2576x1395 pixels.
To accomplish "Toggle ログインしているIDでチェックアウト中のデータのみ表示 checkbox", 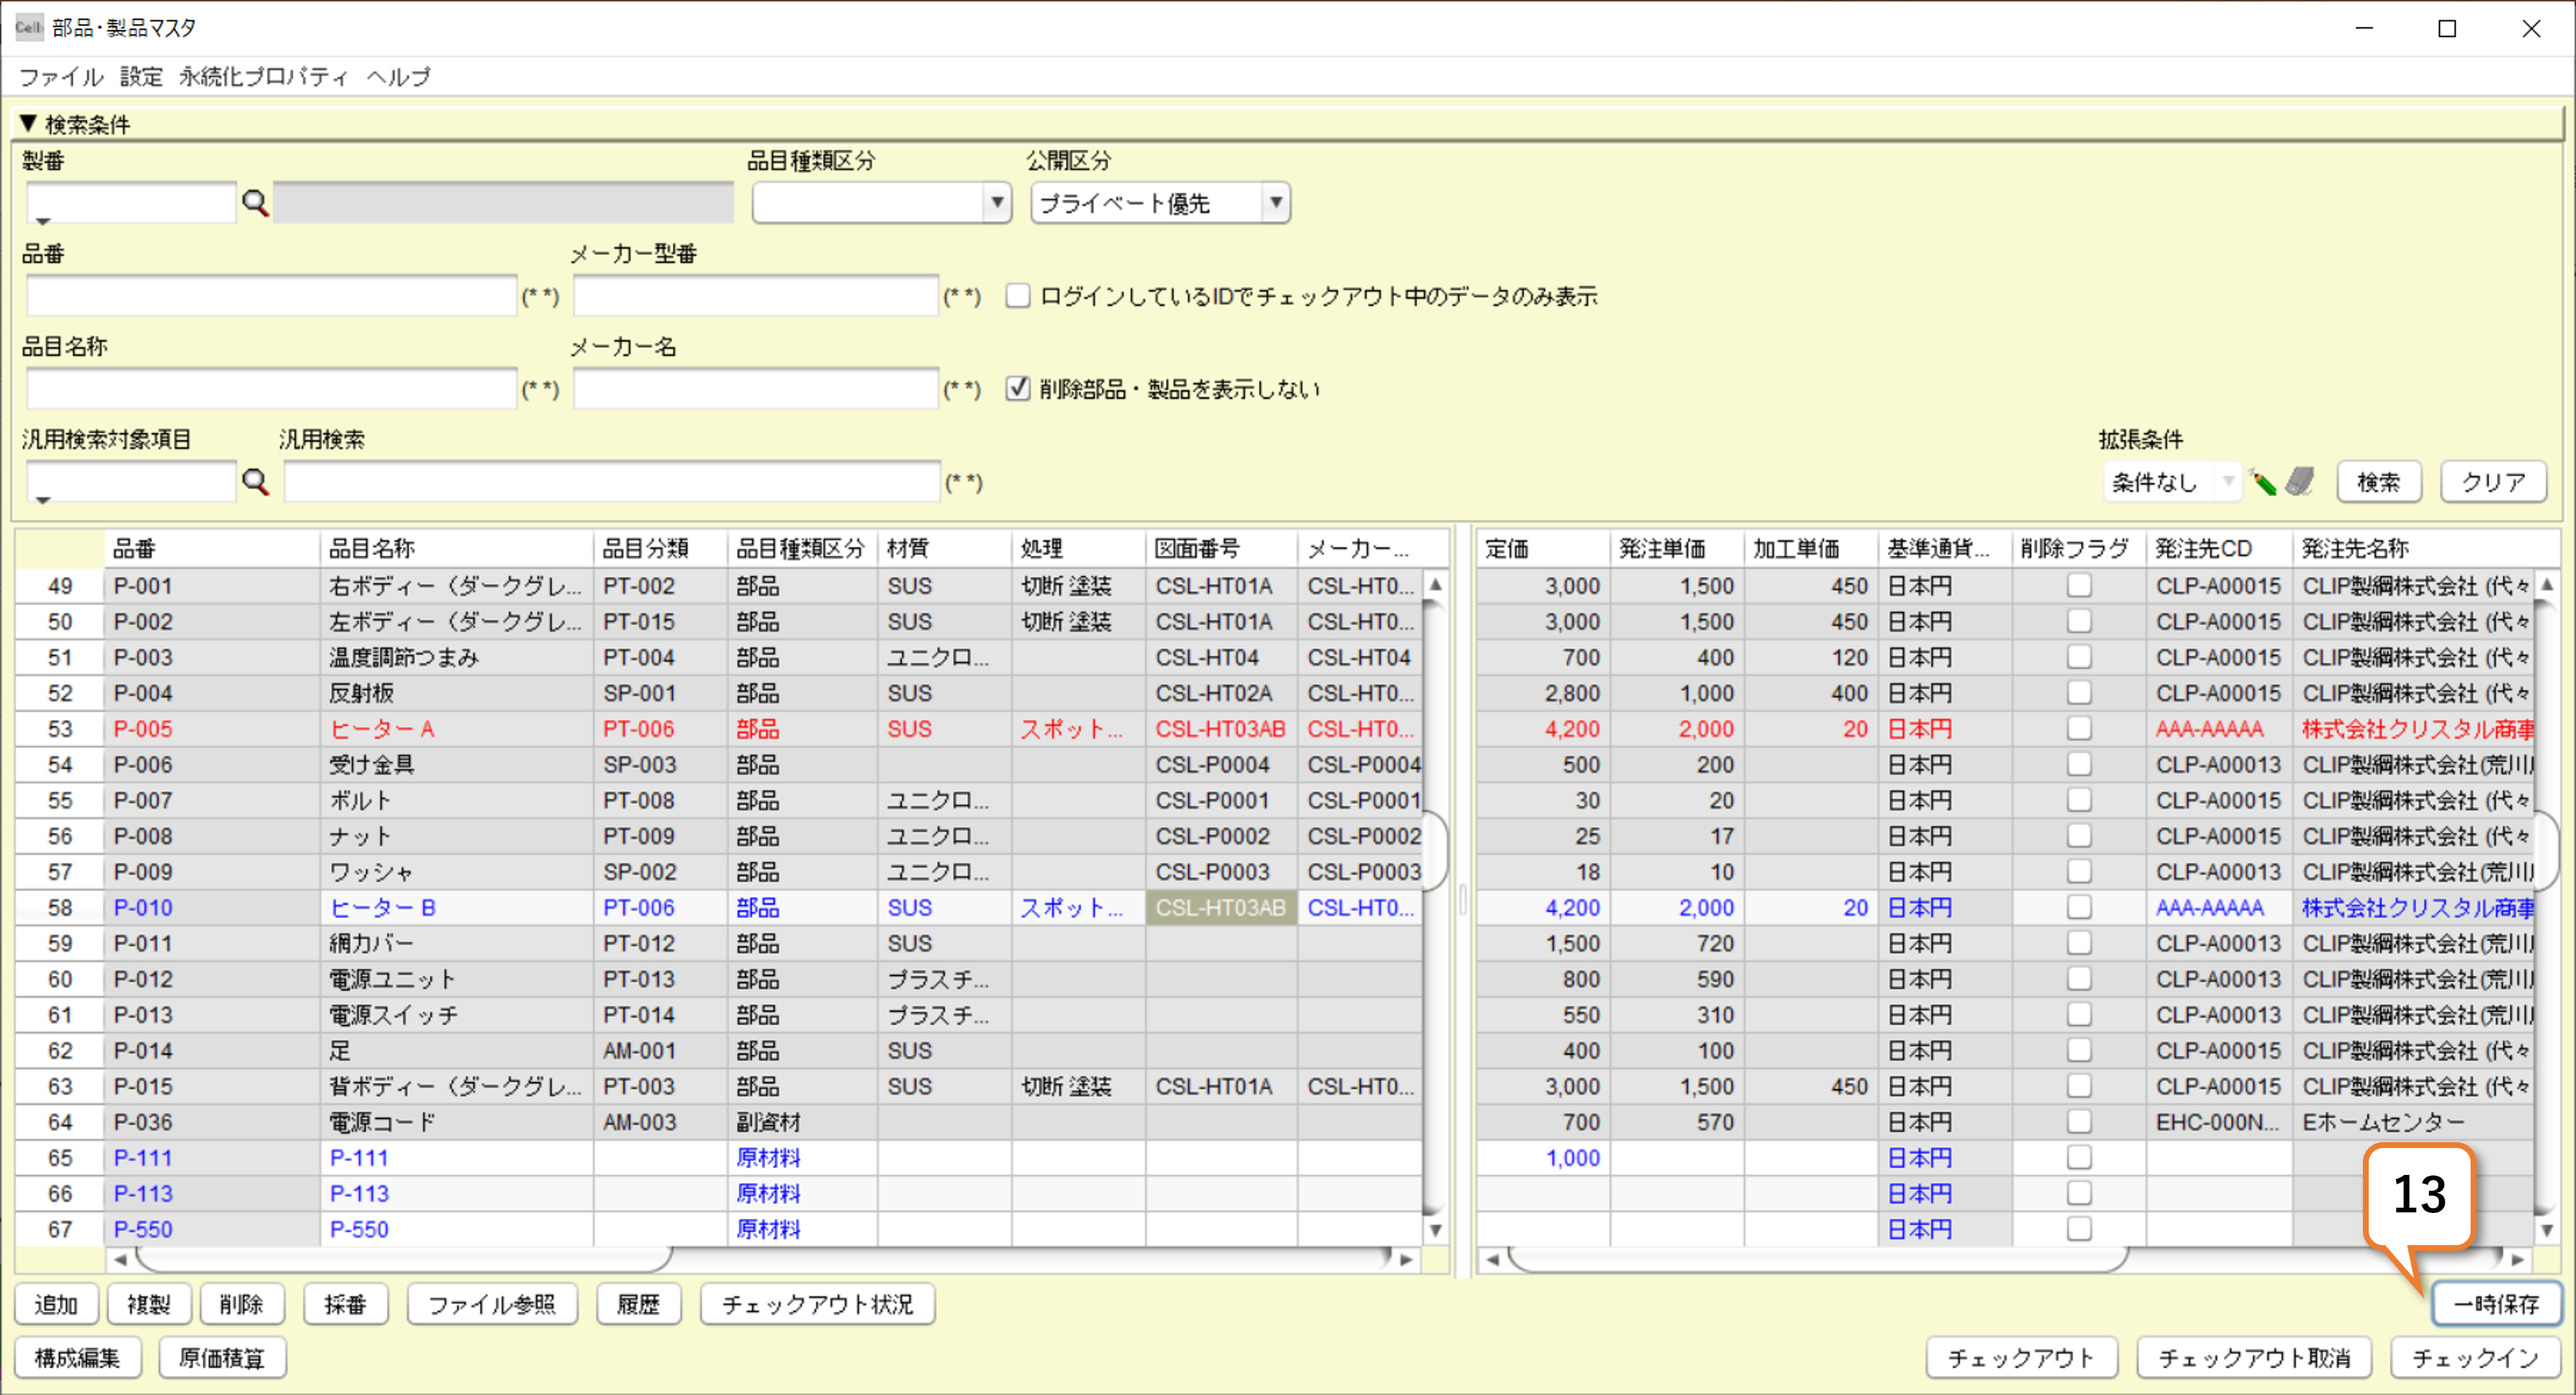I will 1018,296.
